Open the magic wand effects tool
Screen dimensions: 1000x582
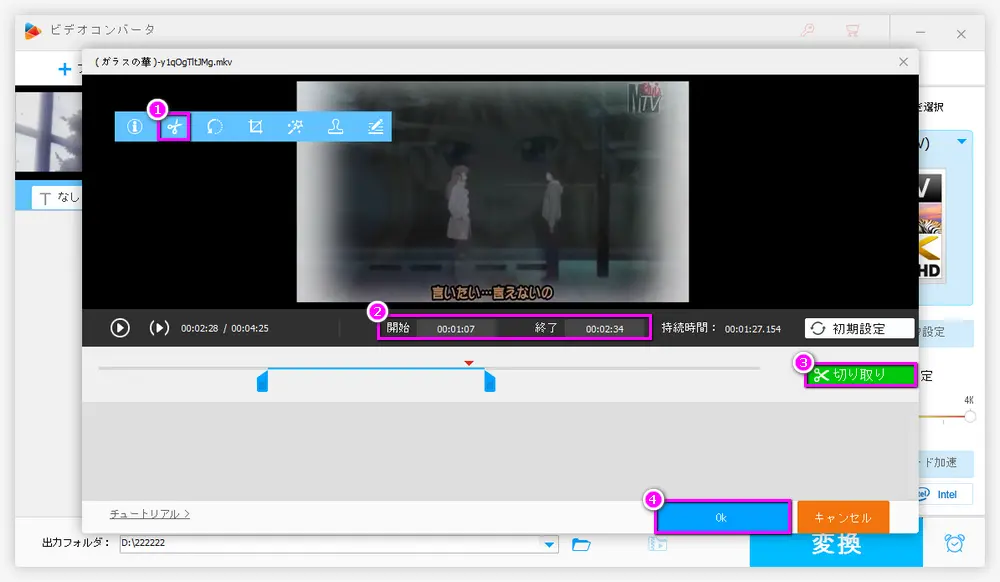(295, 127)
